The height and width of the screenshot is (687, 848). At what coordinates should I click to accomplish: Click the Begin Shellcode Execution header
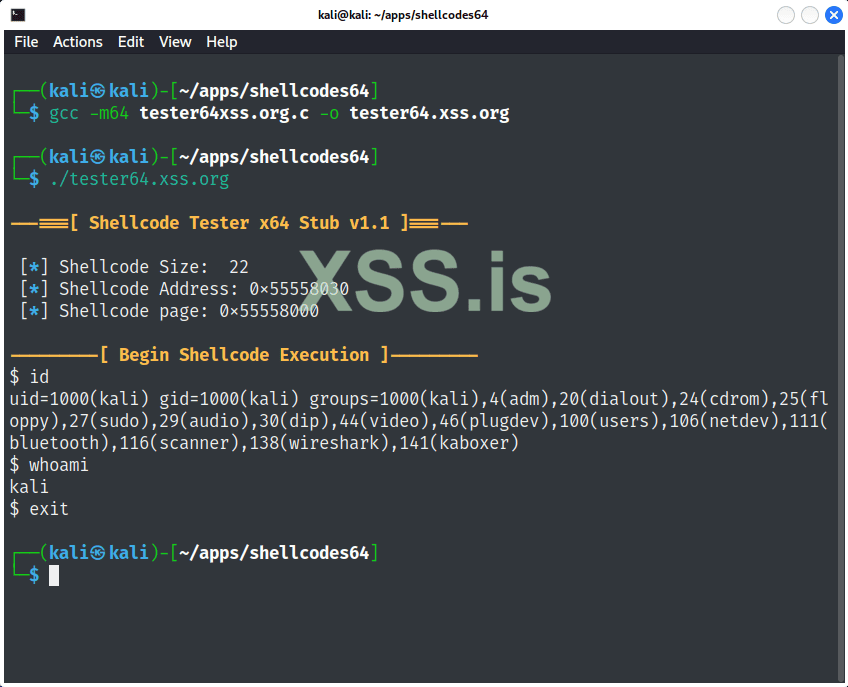(x=245, y=354)
